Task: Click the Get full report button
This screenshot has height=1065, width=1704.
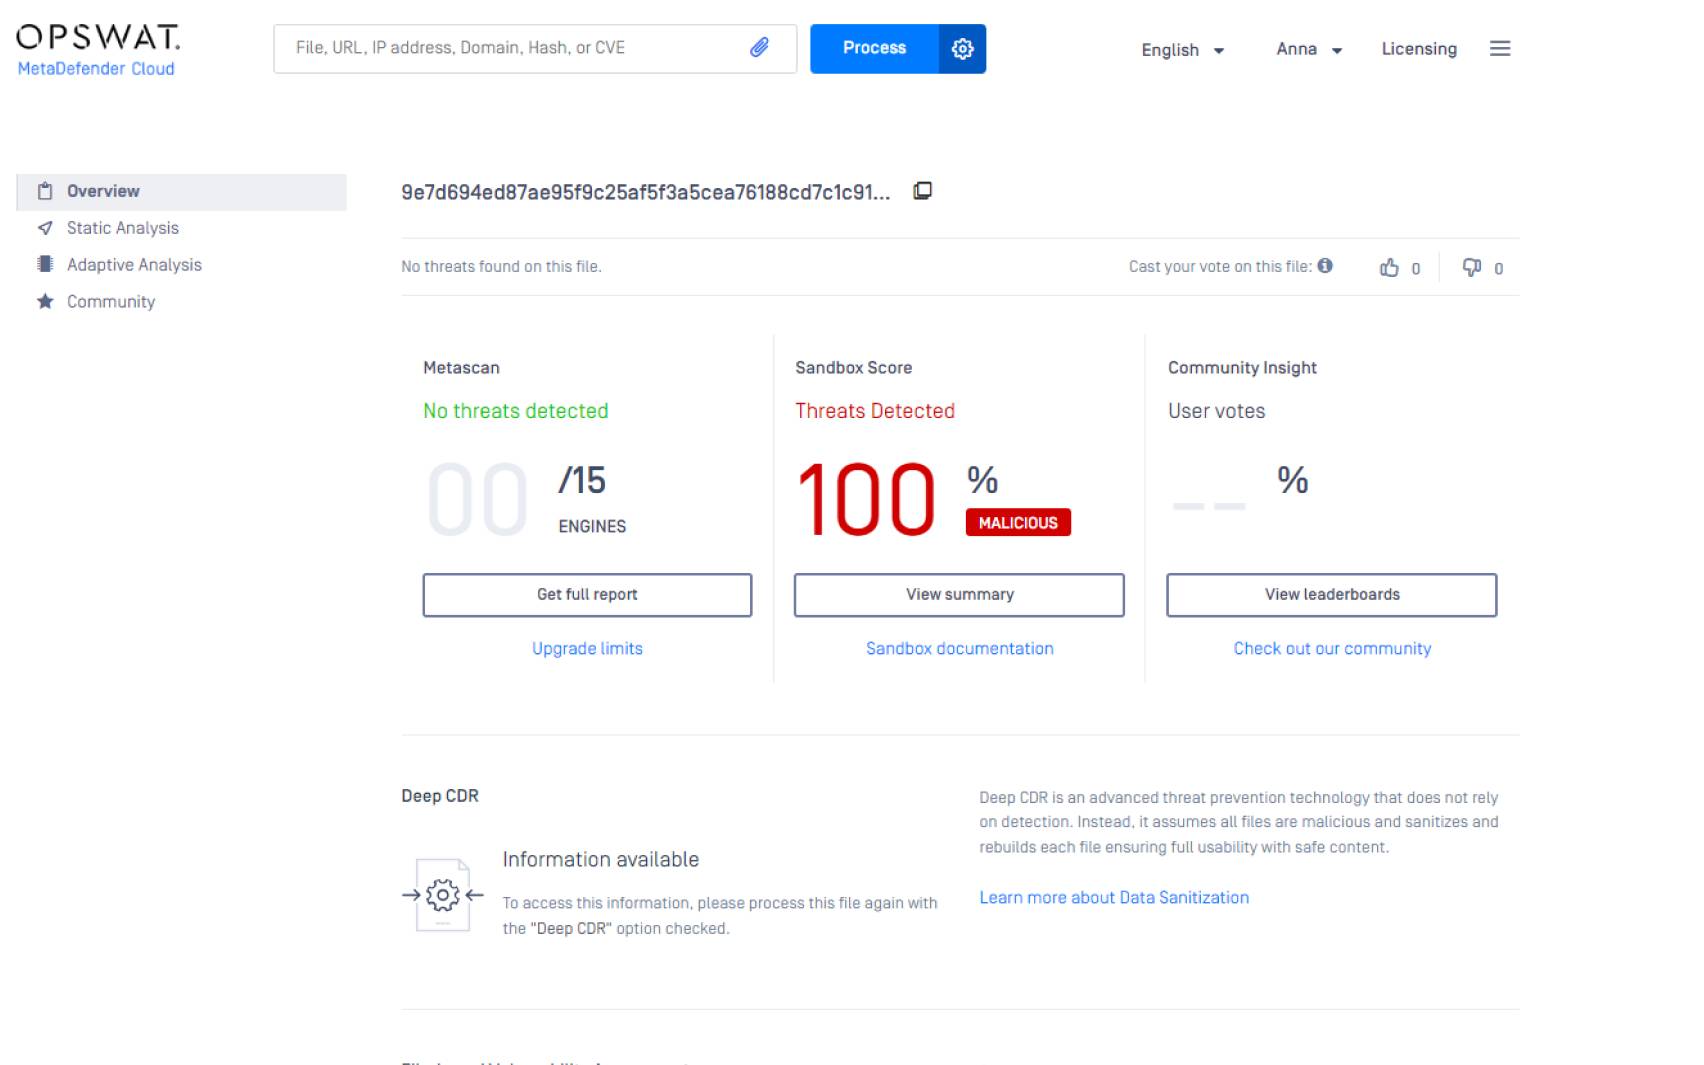Action: click(x=587, y=594)
